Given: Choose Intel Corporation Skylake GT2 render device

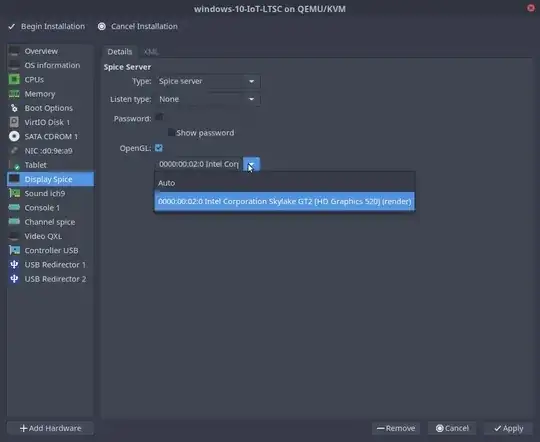Looking at the screenshot, I should coord(284,201).
